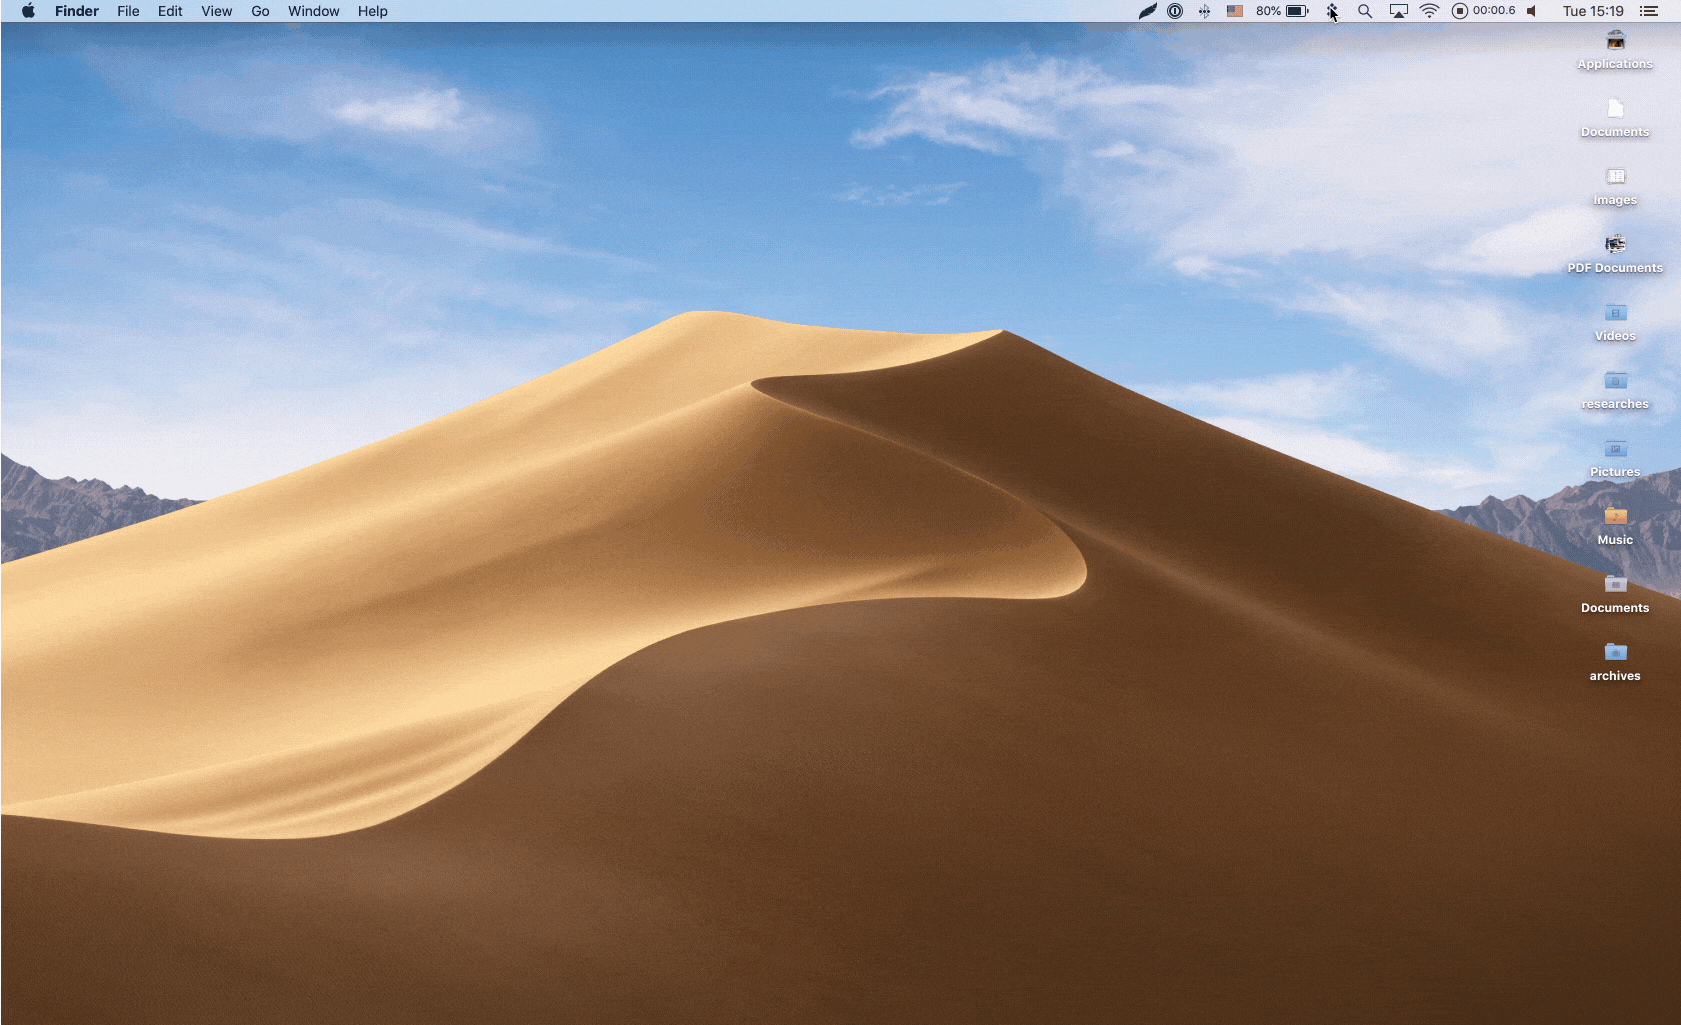Screen dimensions: 1681x1025
Task: Select the Pictures folder on desktop
Action: (x=1615, y=459)
